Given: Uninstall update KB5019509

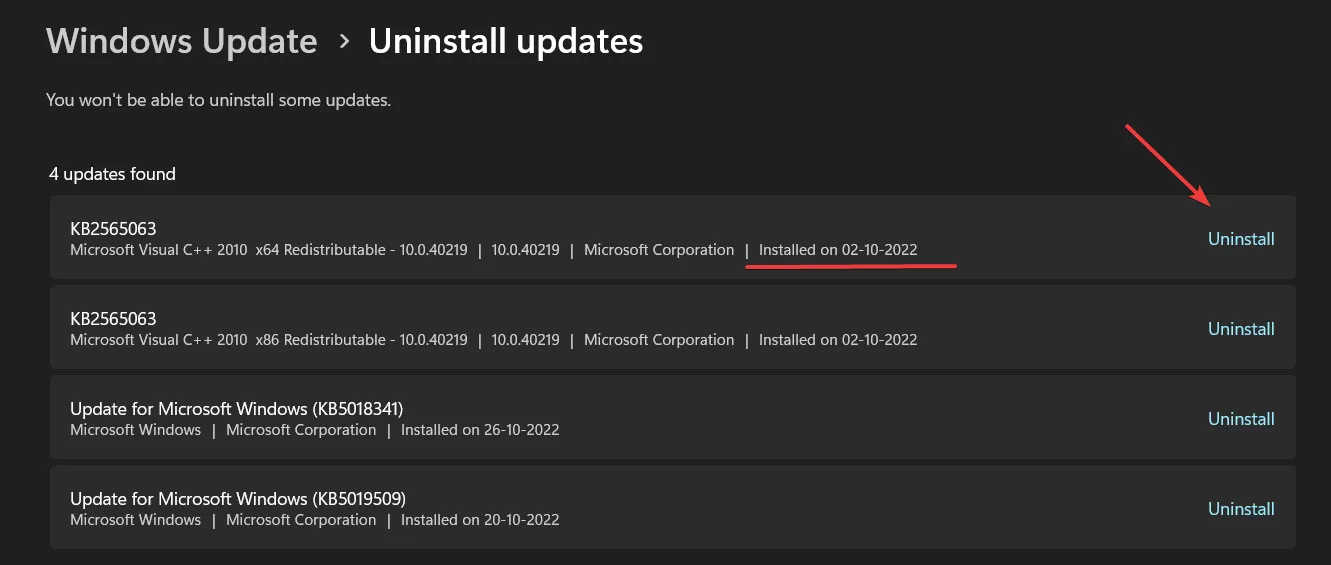Looking at the screenshot, I should coord(1241,509).
